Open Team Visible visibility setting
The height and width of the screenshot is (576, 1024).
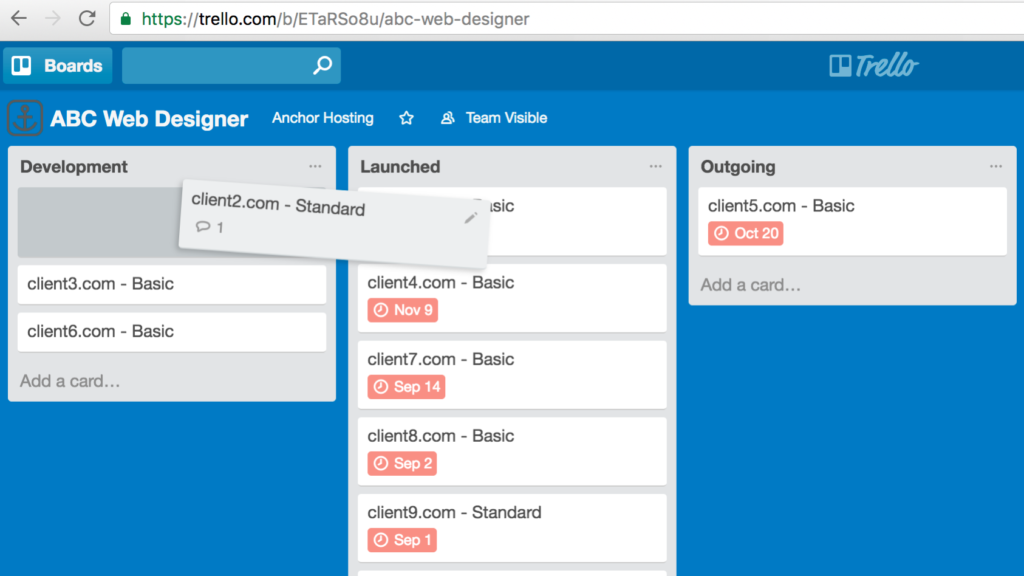(x=495, y=118)
